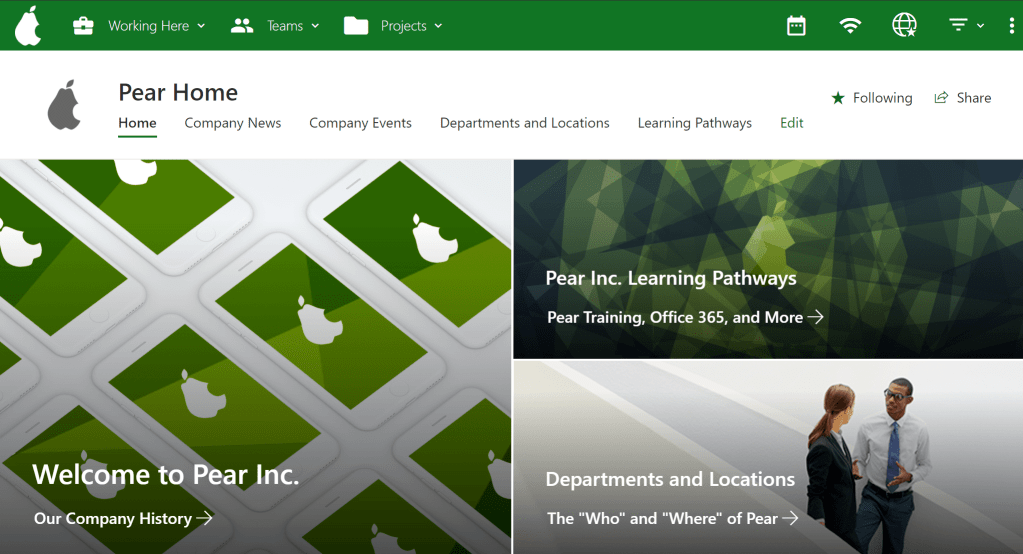Click the globe with star icon

click(x=904, y=25)
